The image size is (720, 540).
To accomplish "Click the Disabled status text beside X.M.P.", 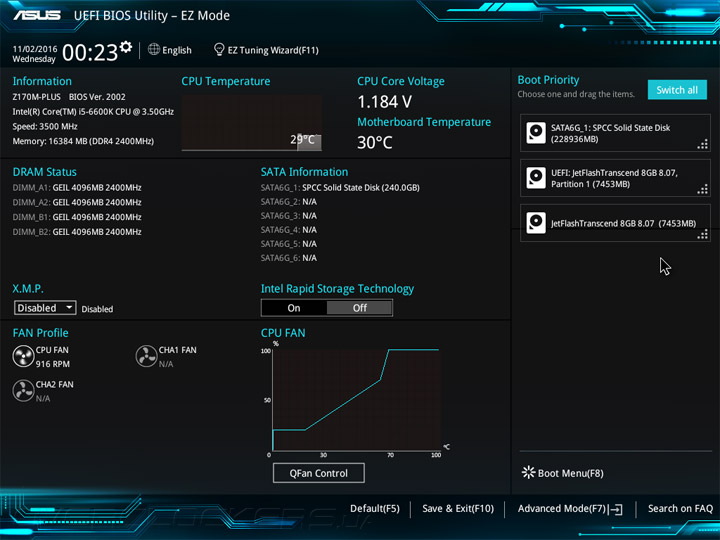I will point(97,309).
